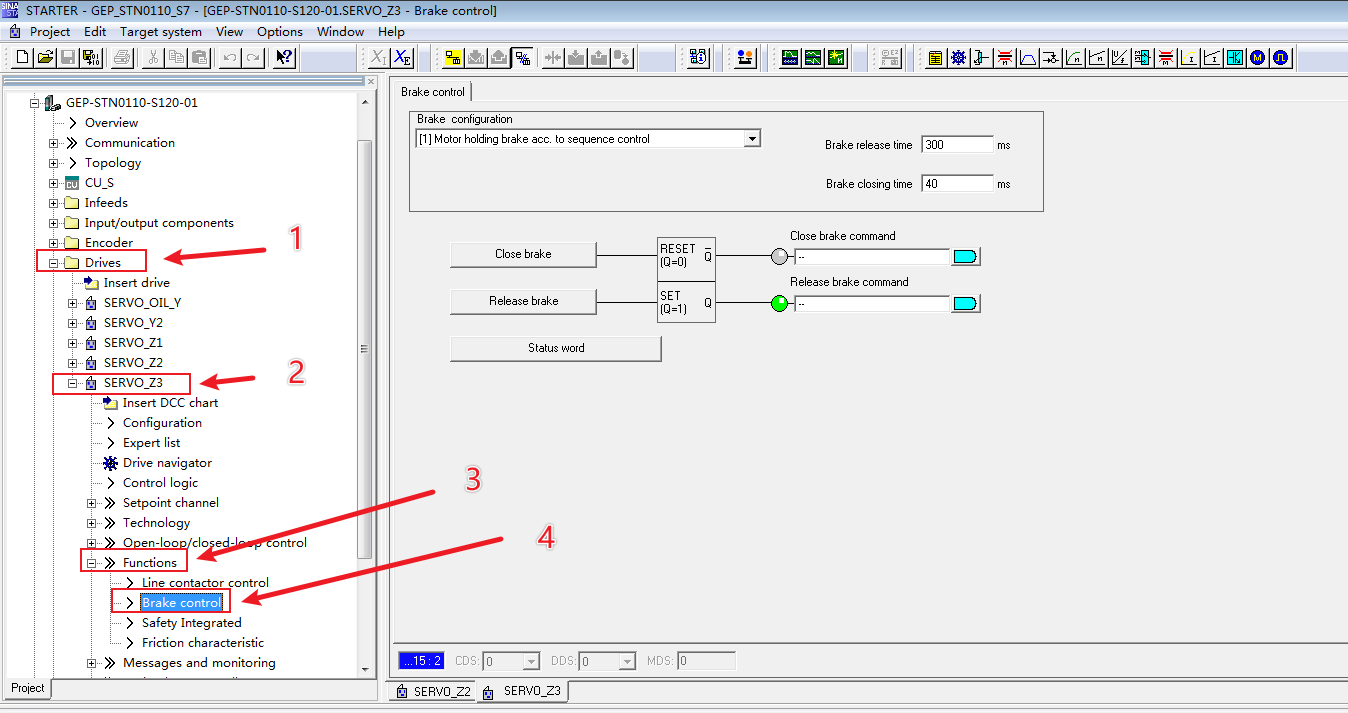Open the Target system menu
Viewport: 1348px width, 713px height.
click(160, 31)
